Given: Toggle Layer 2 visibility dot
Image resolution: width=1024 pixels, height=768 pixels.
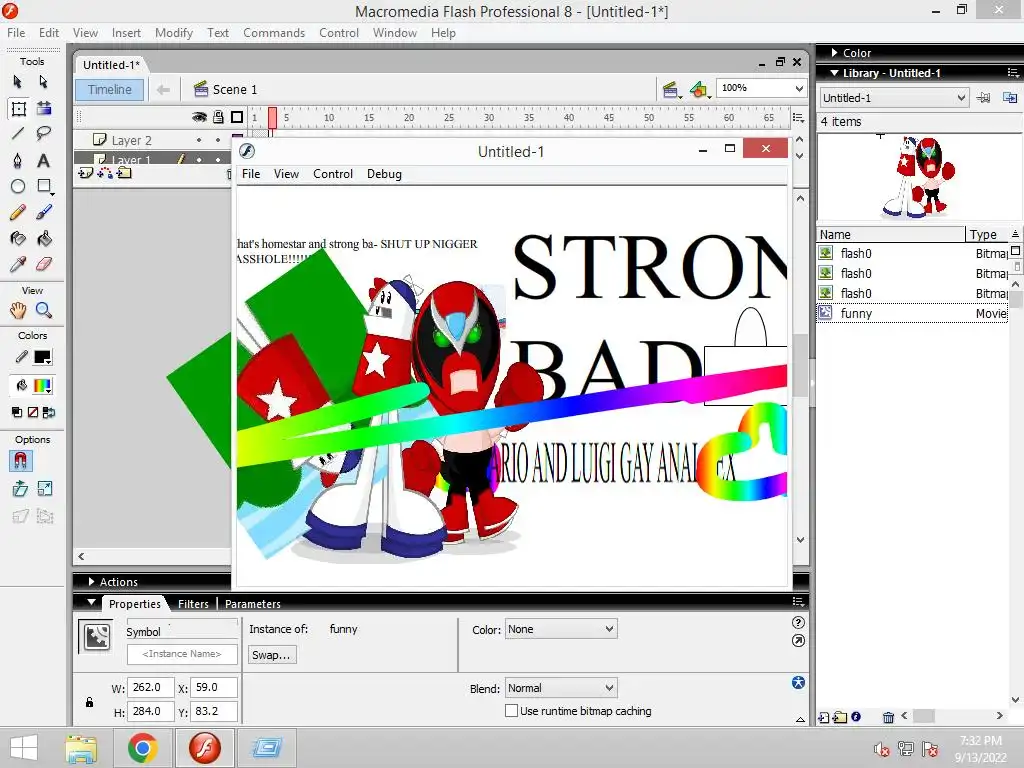Looking at the screenshot, I should 199,140.
